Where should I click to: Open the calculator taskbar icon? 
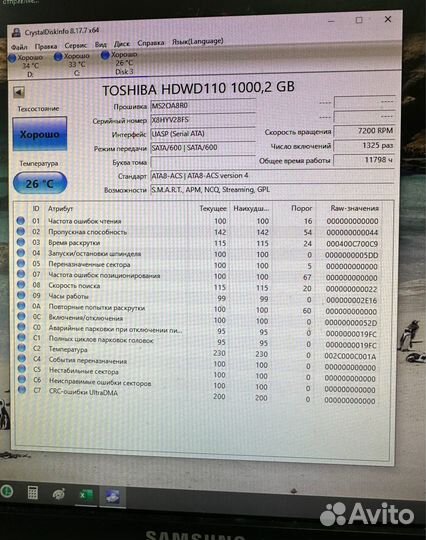(x=33, y=492)
